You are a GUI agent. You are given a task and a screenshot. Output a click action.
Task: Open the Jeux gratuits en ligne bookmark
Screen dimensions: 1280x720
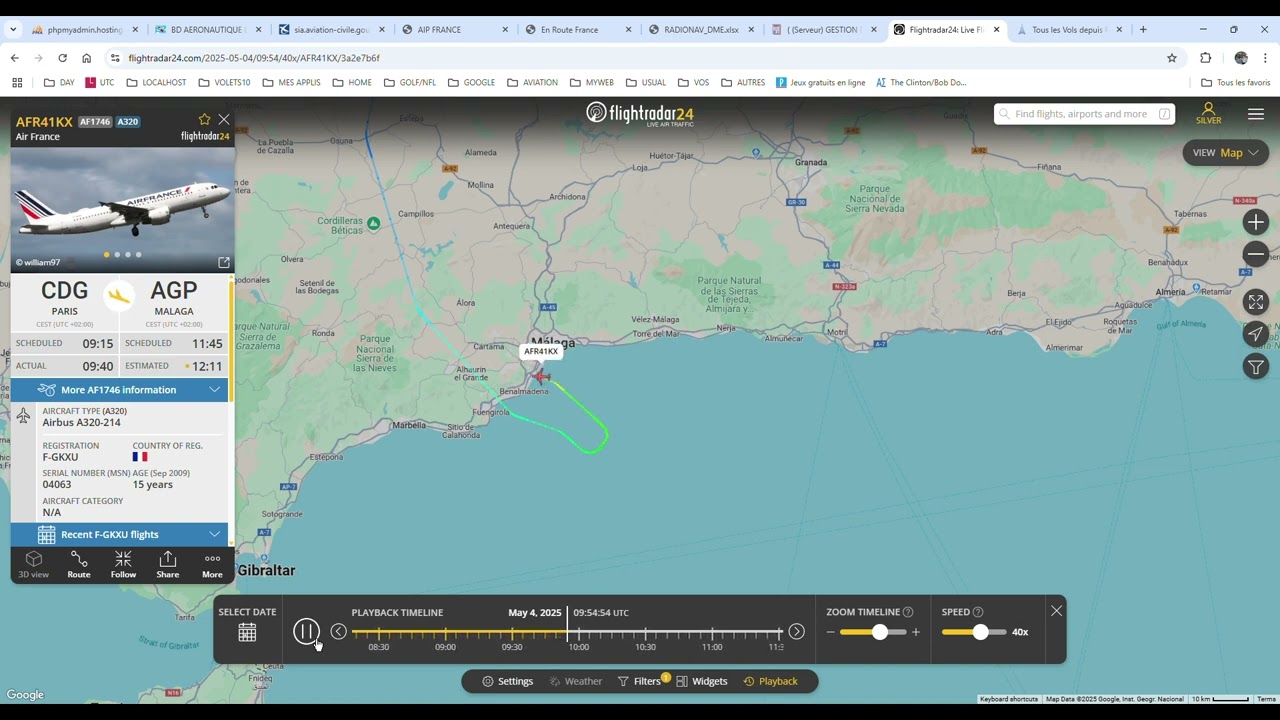[x=820, y=83]
